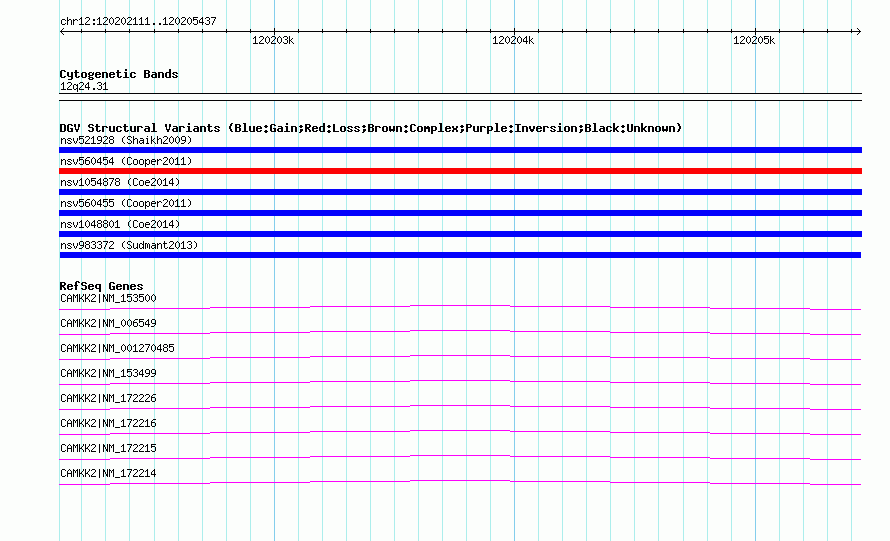Open transcript CAMKK2|NM_153499

click(108, 374)
